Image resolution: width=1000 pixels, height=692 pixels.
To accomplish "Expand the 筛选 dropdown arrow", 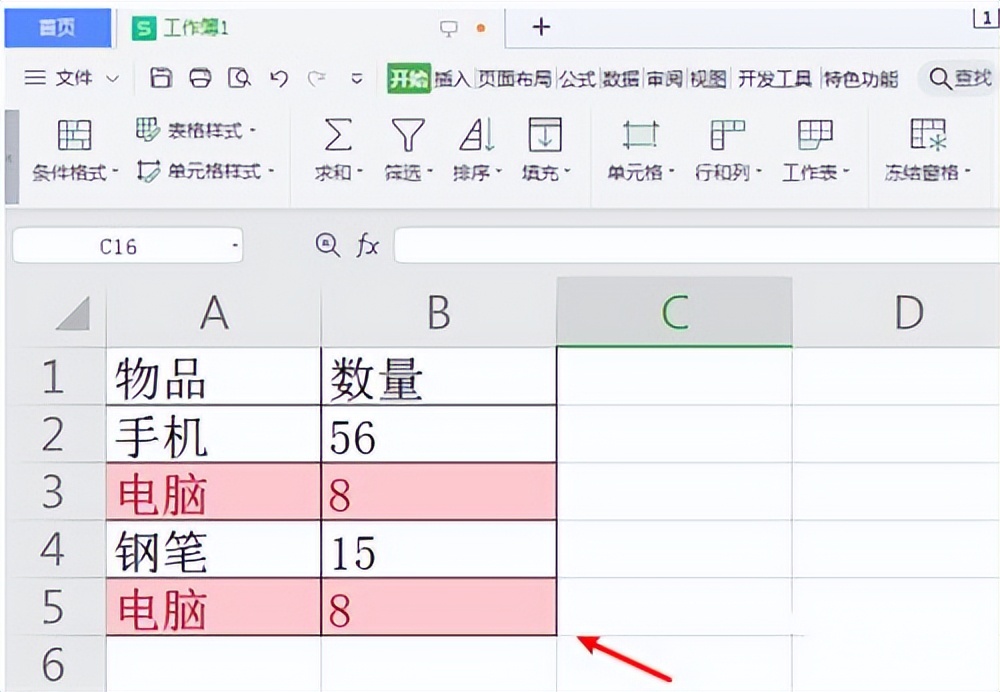I will pyautogui.click(x=430, y=172).
